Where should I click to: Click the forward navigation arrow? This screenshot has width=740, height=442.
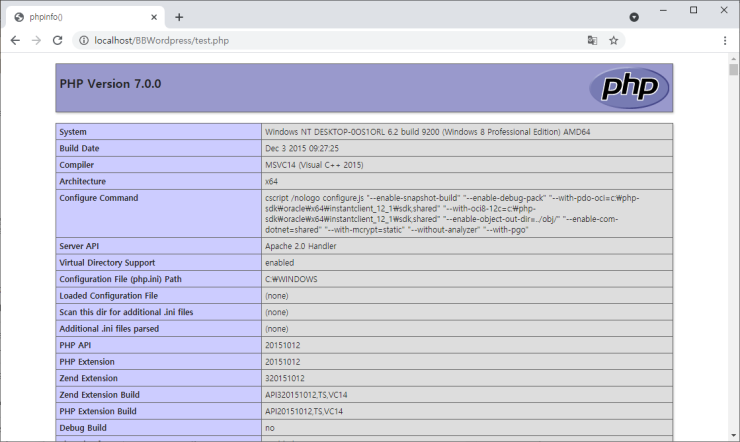37,41
